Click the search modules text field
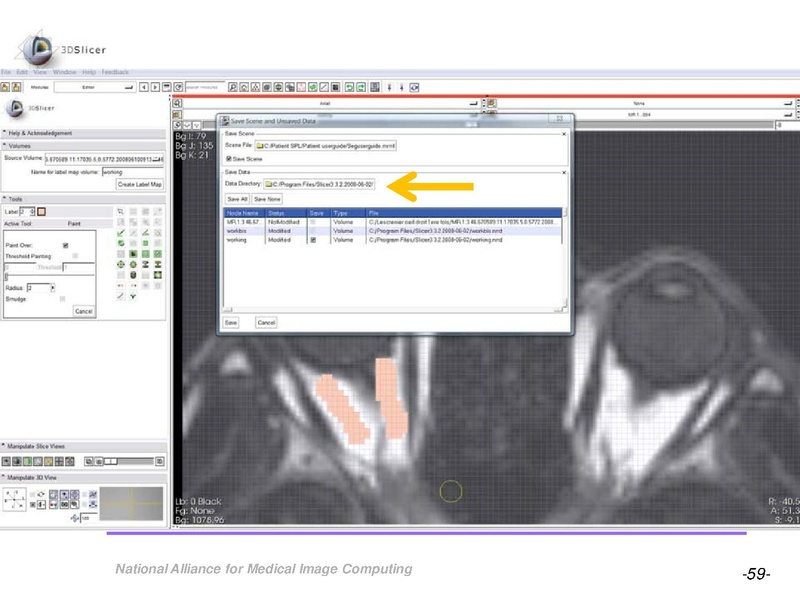The image size is (800, 600). coord(205,87)
